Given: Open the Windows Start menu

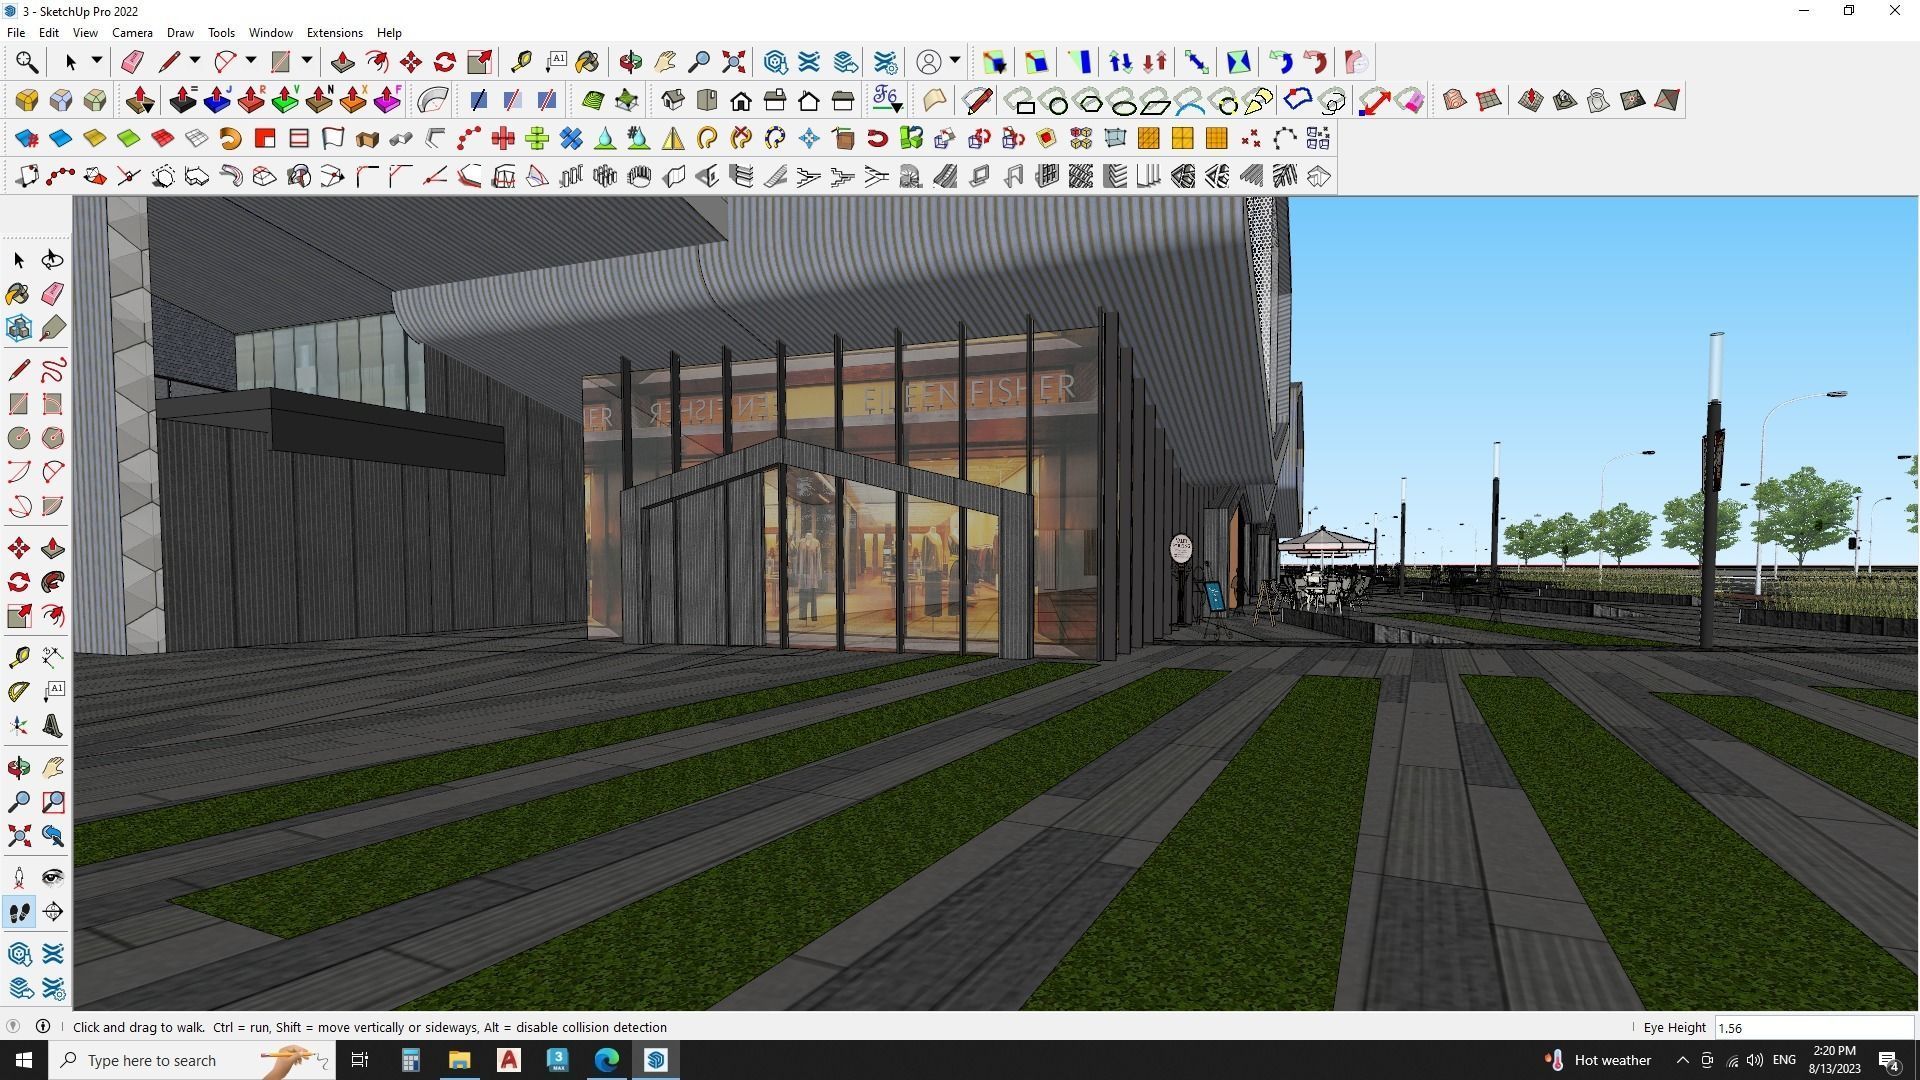Looking at the screenshot, I should point(24,1060).
